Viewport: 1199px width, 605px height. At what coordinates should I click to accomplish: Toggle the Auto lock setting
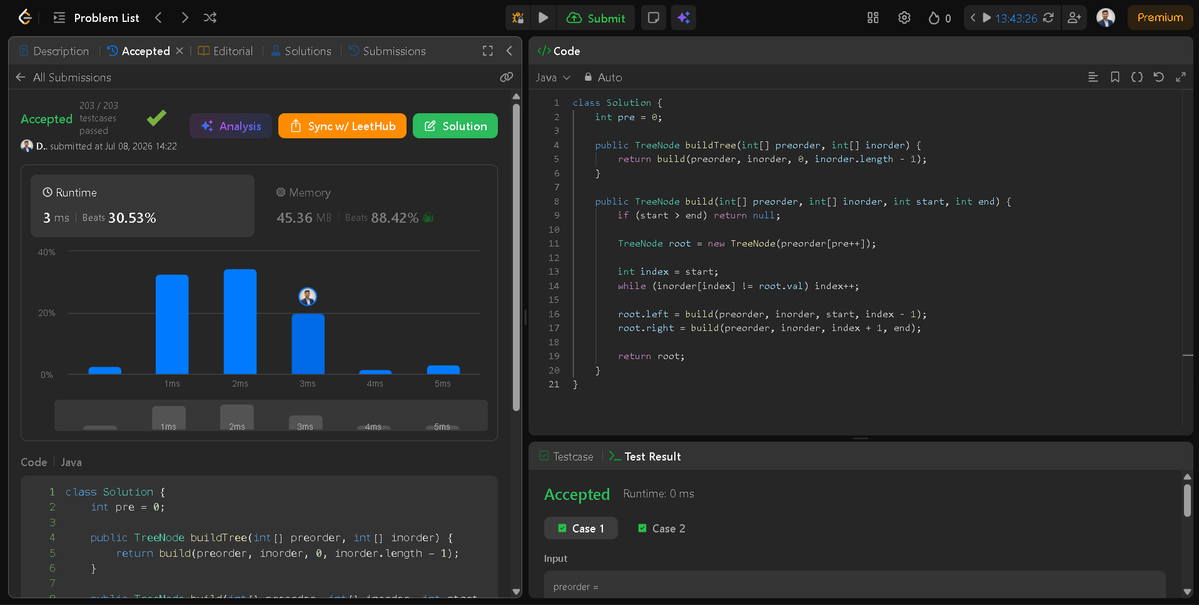click(603, 77)
